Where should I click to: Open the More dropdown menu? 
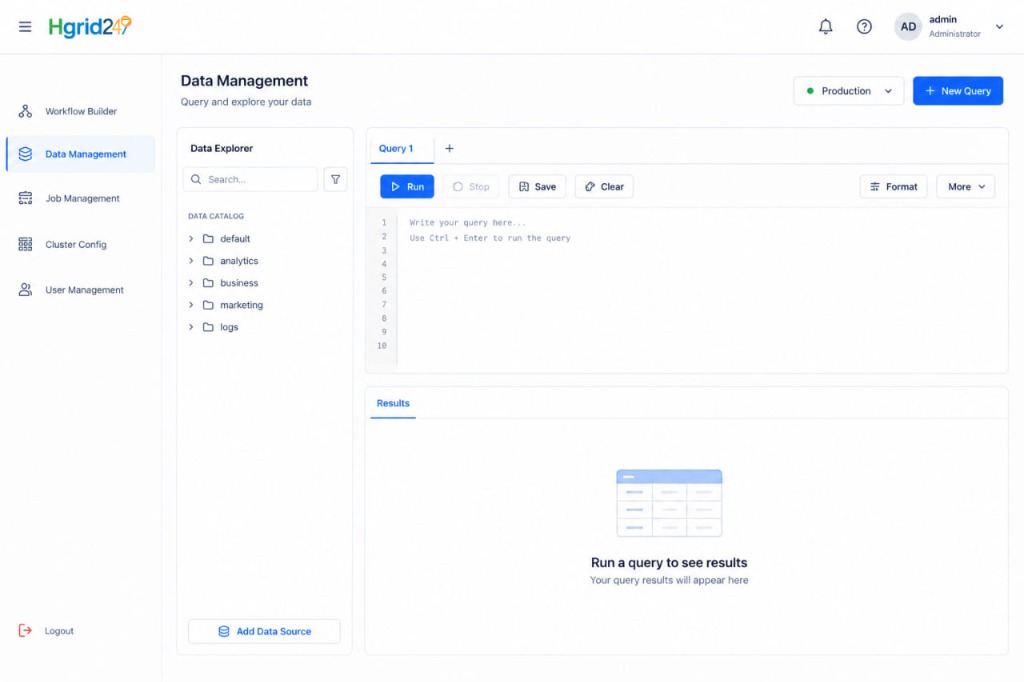(x=966, y=187)
